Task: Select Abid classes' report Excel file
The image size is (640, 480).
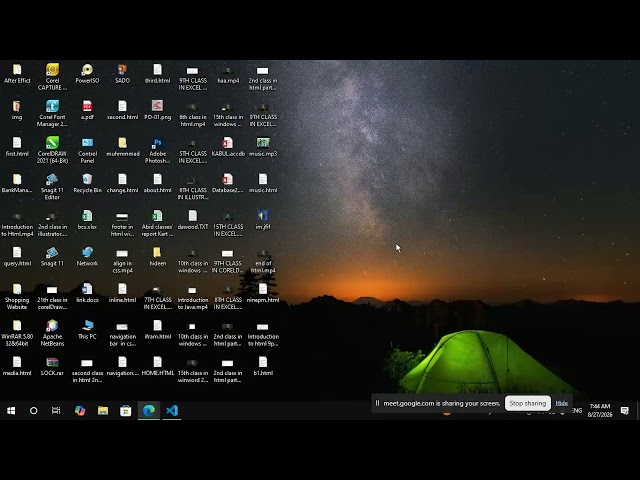Action: (x=158, y=223)
